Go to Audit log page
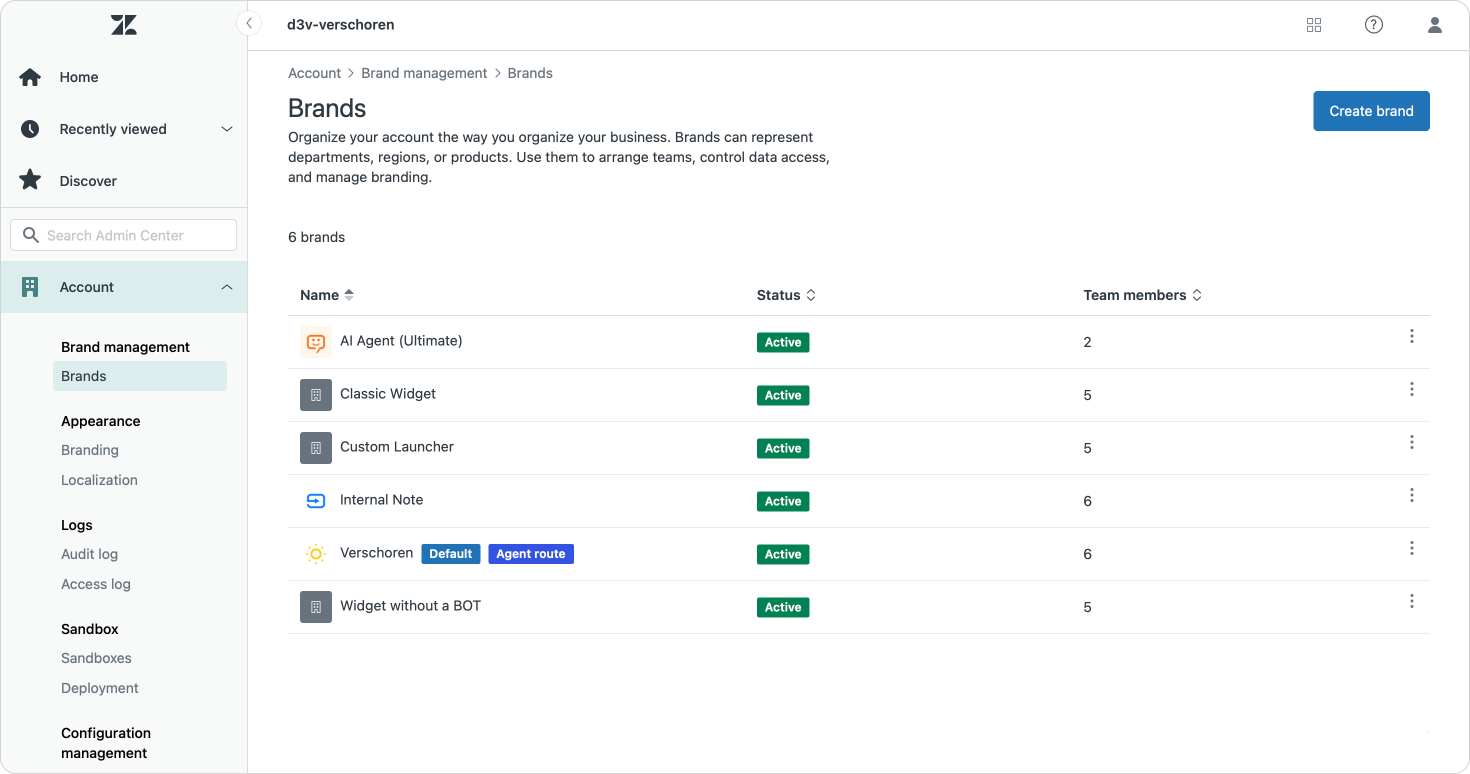This screenshot has height=774, width=1470. (x=89, y=554)
